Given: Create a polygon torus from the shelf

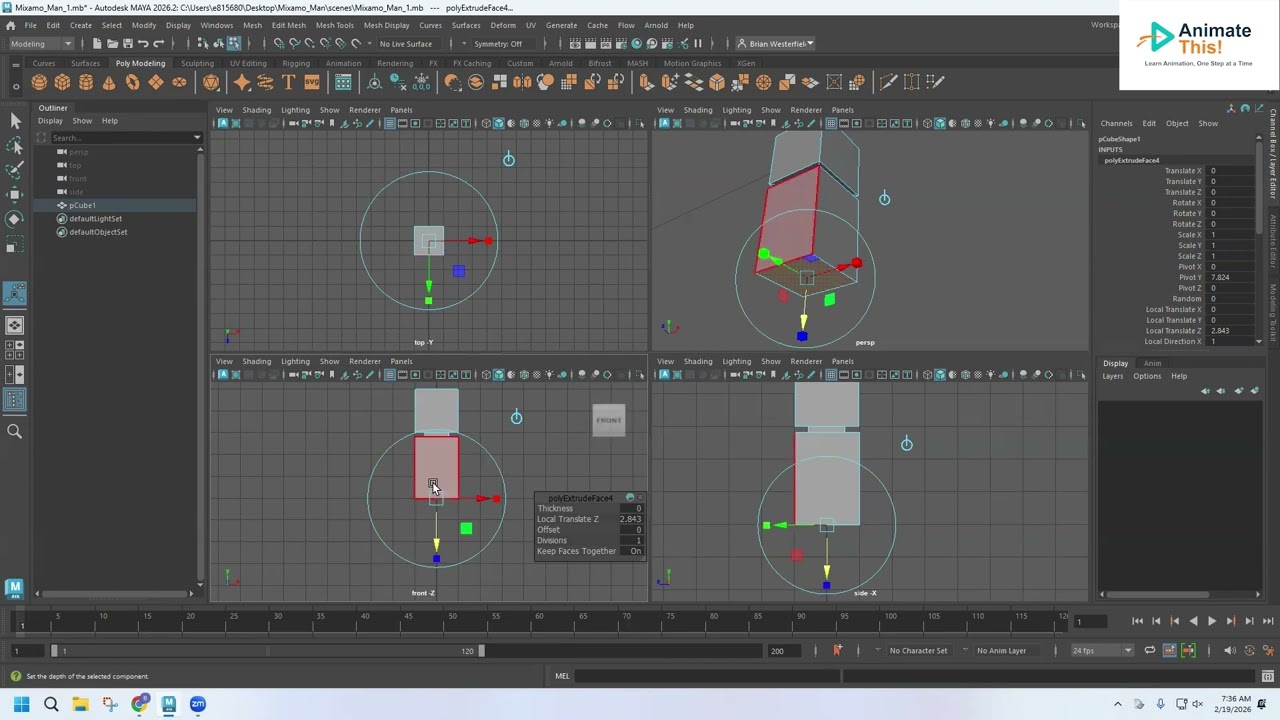Looking at the screenshot, I should 133,82.
